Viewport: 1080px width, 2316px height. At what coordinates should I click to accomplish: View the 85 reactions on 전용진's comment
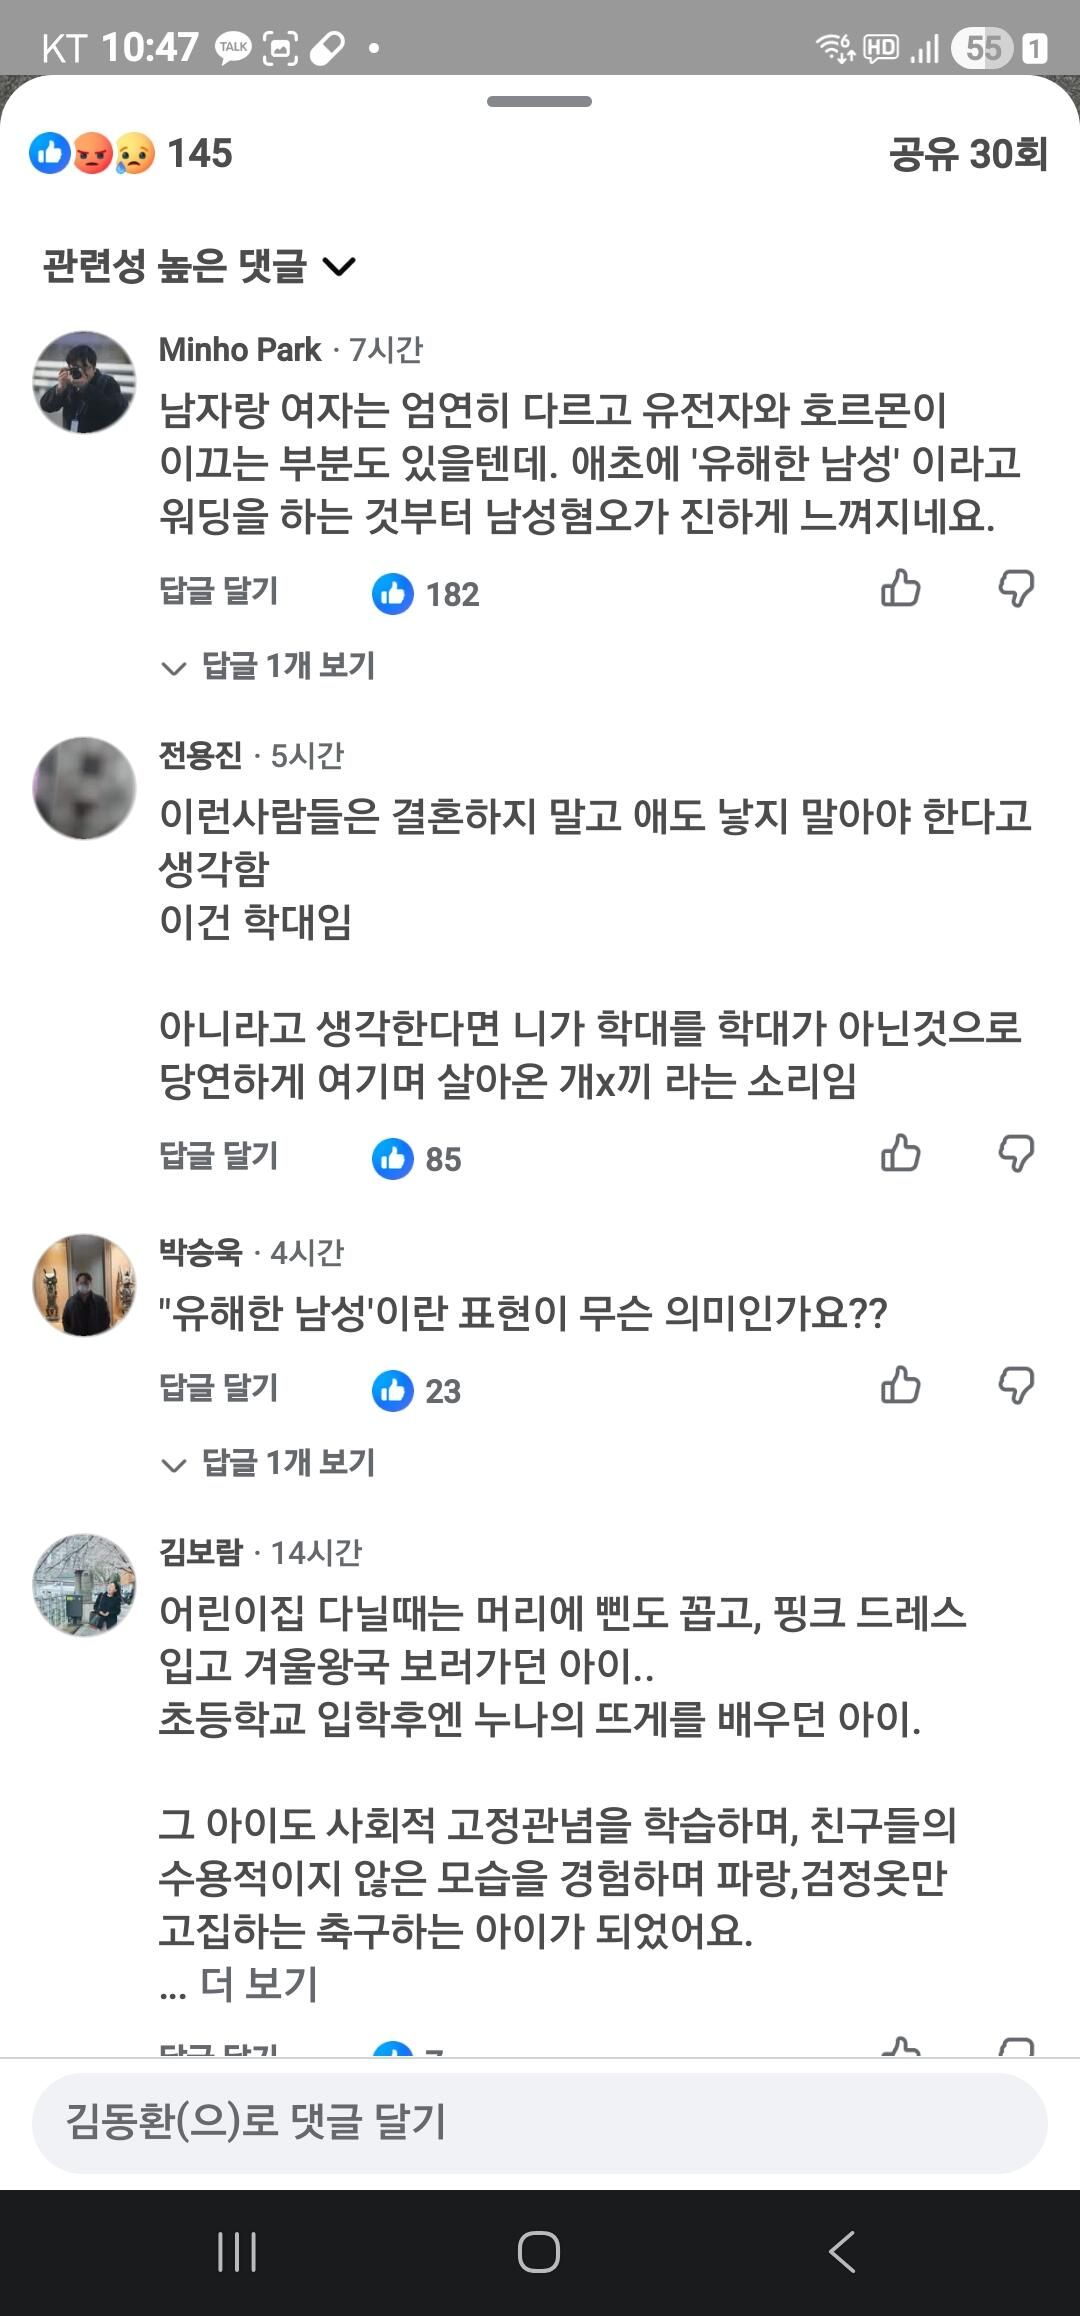tap(416, 1159)
